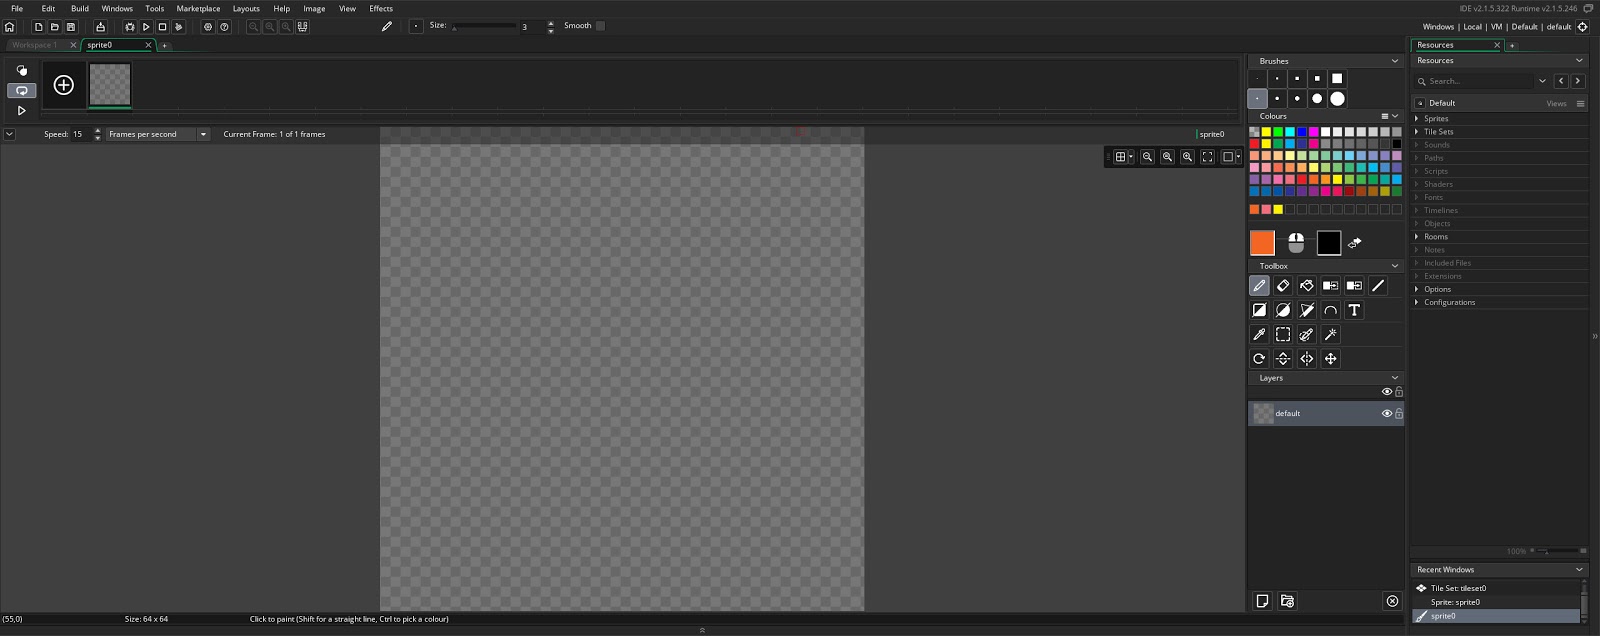
Task: Open the Build menu
Action: (80, 8)
